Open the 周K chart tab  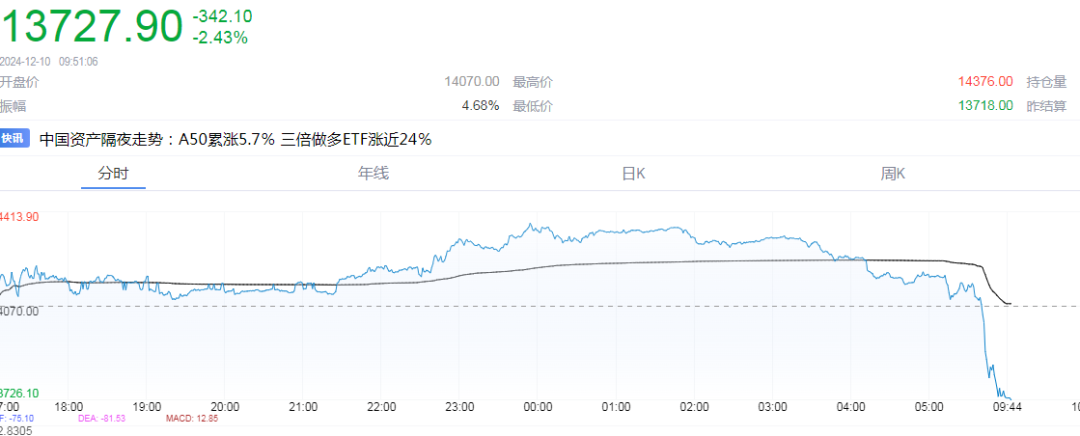(893, 174)
